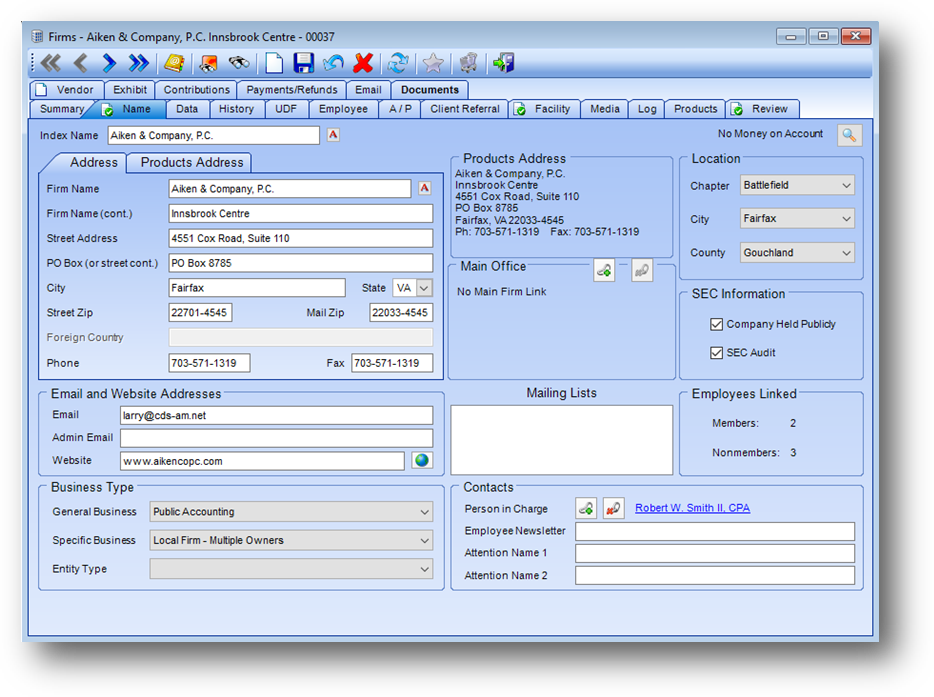Open the Exhibit tab
Viewport: 934px width, 697px height.
(130, 90)
